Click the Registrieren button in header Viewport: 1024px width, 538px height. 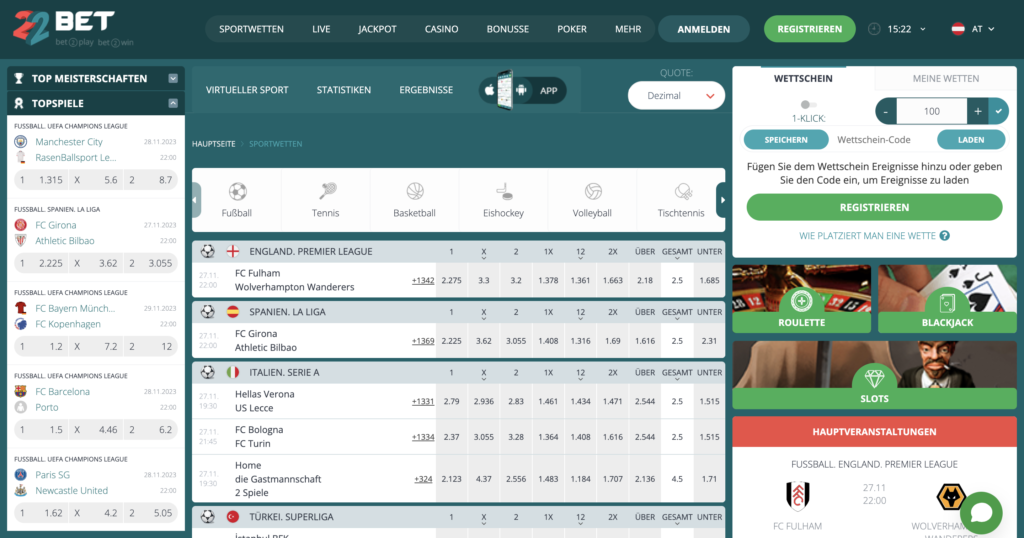point(810,29)
